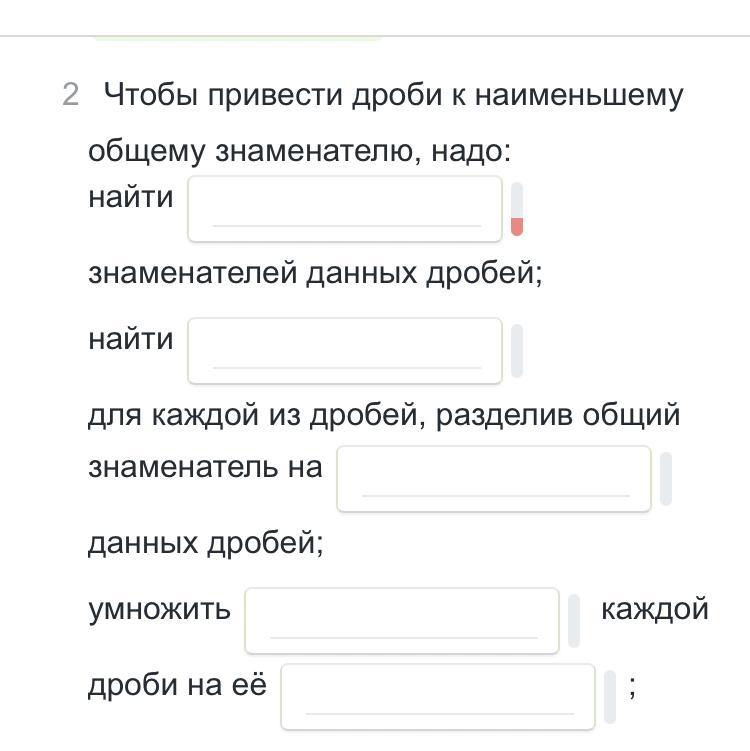
Task: Click the text "знаменатель на"
Action: pyautogui.click(x=205, y=466)
